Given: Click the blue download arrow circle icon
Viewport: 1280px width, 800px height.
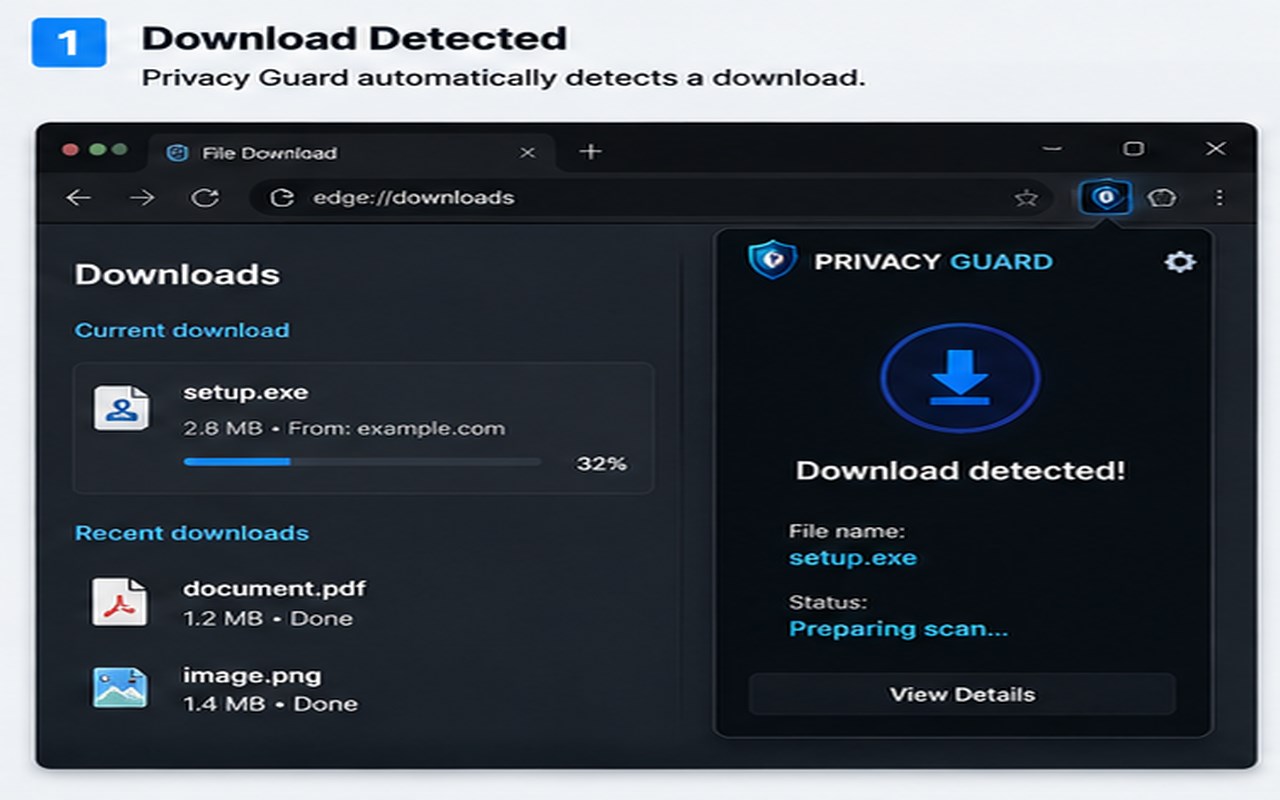Looking at the screenshot, I should pos(960,379).
